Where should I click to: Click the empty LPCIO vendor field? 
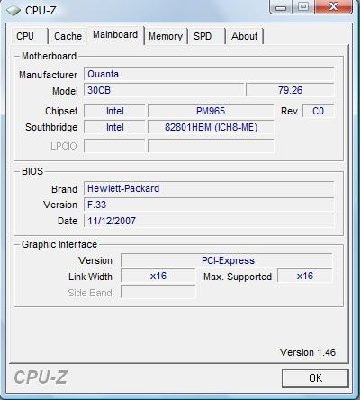tap(115, 146)
